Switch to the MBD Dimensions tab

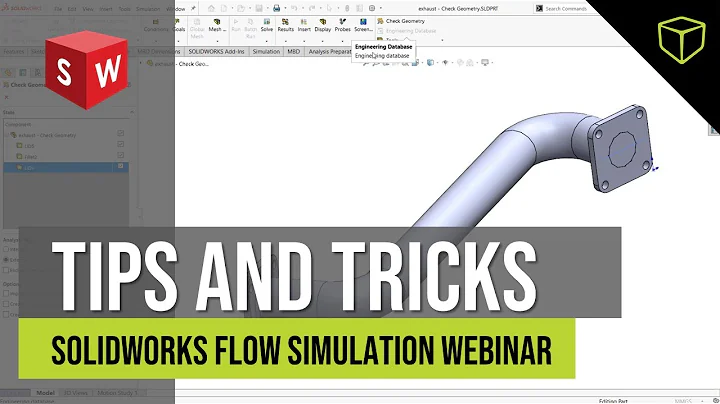click(159, 51)
